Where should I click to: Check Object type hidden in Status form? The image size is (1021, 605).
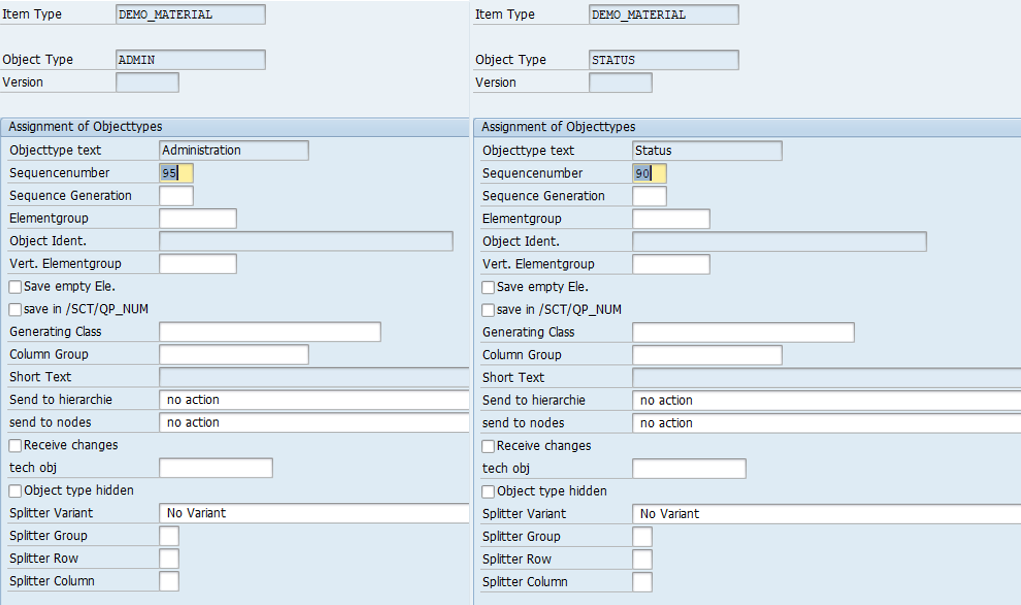tap(488, 492)
